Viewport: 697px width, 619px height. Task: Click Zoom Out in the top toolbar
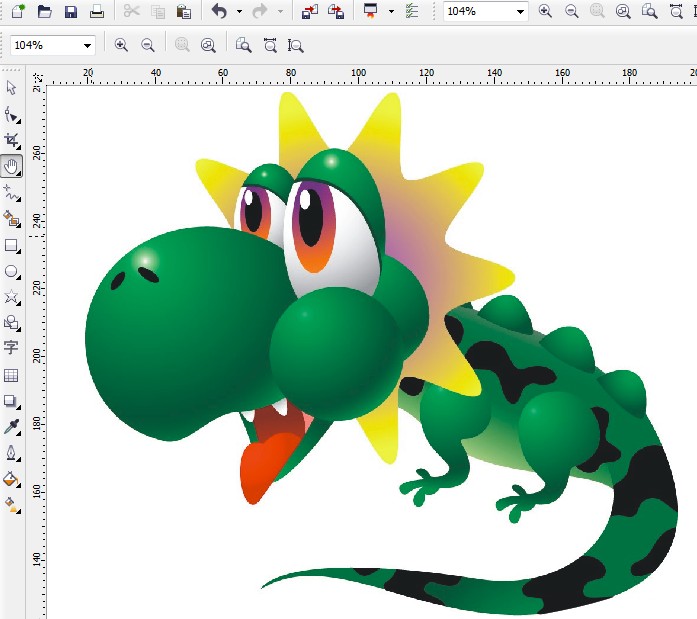click(572, 11)
